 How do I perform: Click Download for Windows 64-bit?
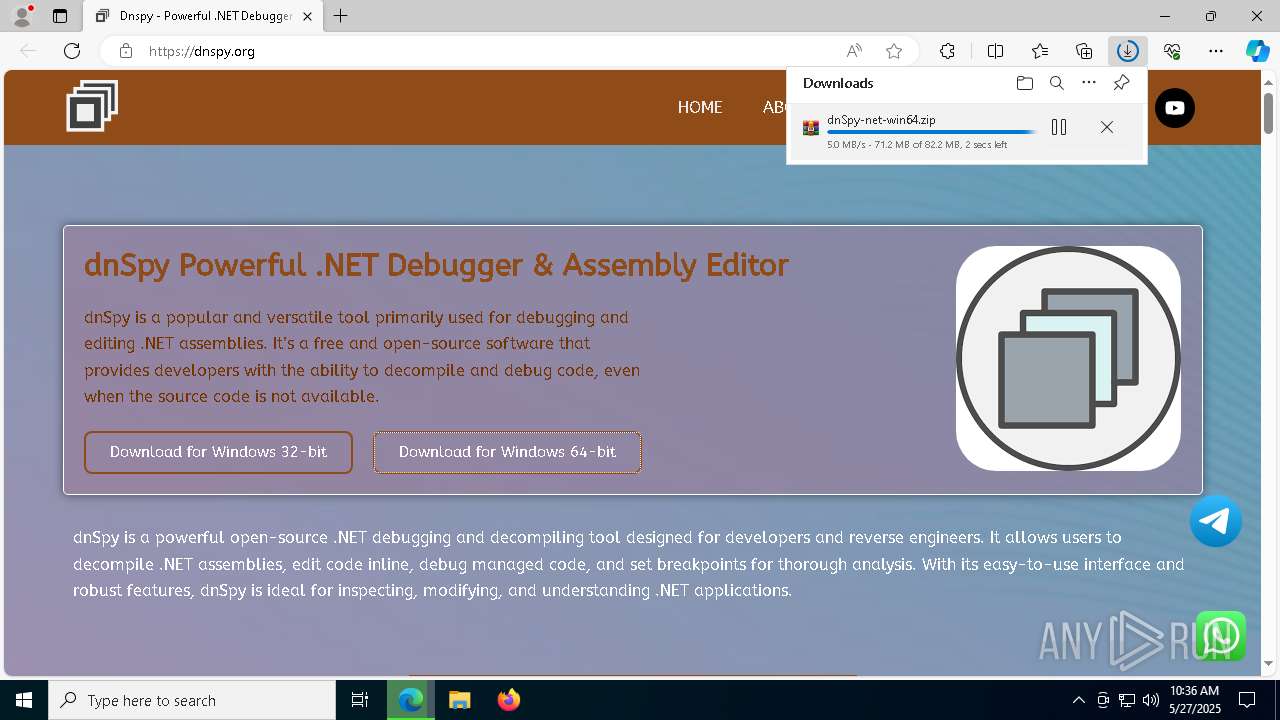(x=507, y=452)
